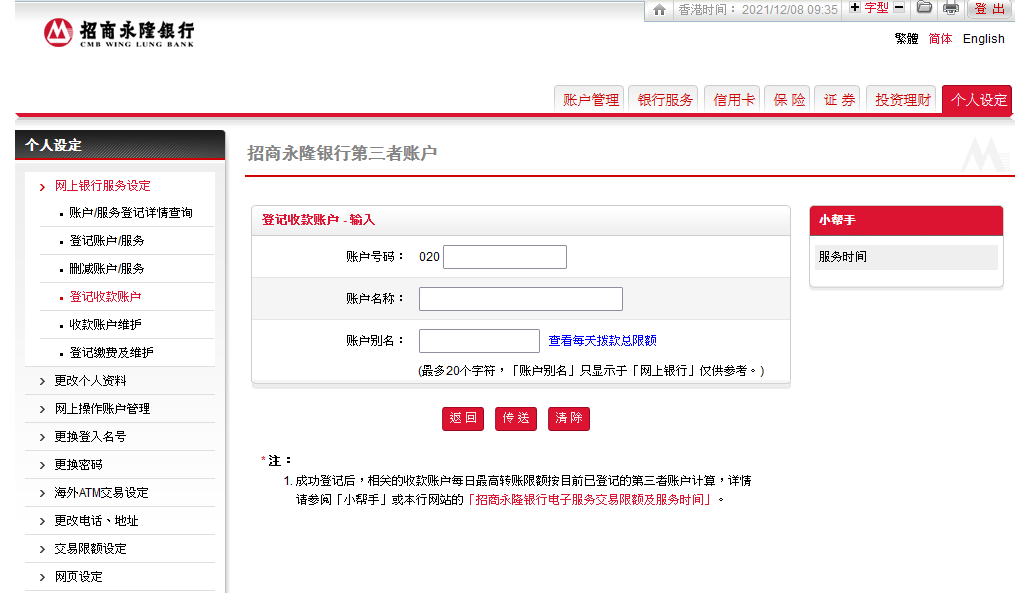Open the 账户管理 tab

point(589,100)
